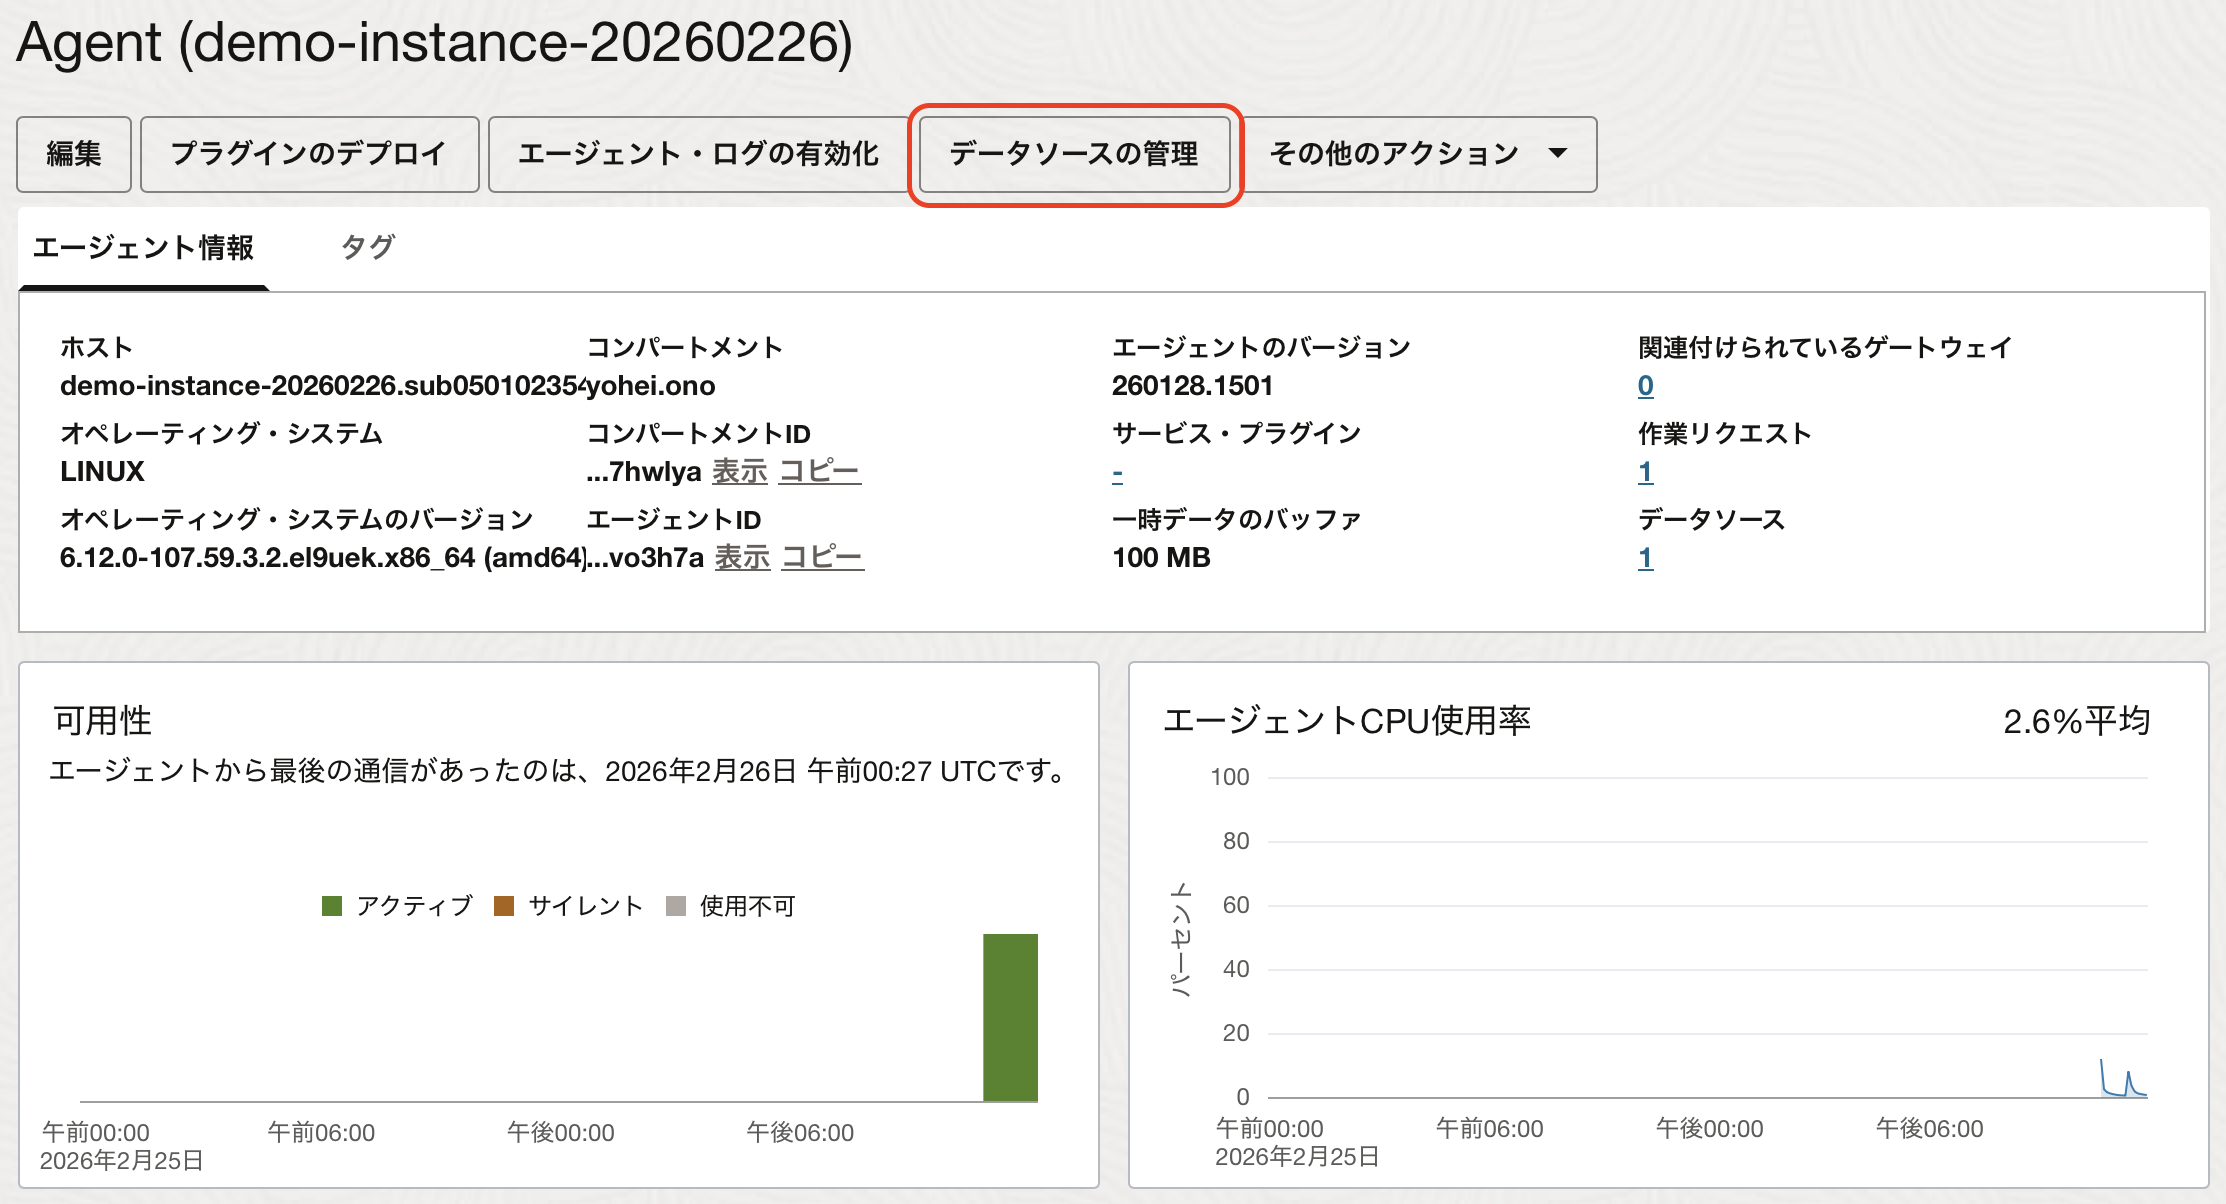Open データソースの管理

pyautogui.click(x=1074, y=154)
